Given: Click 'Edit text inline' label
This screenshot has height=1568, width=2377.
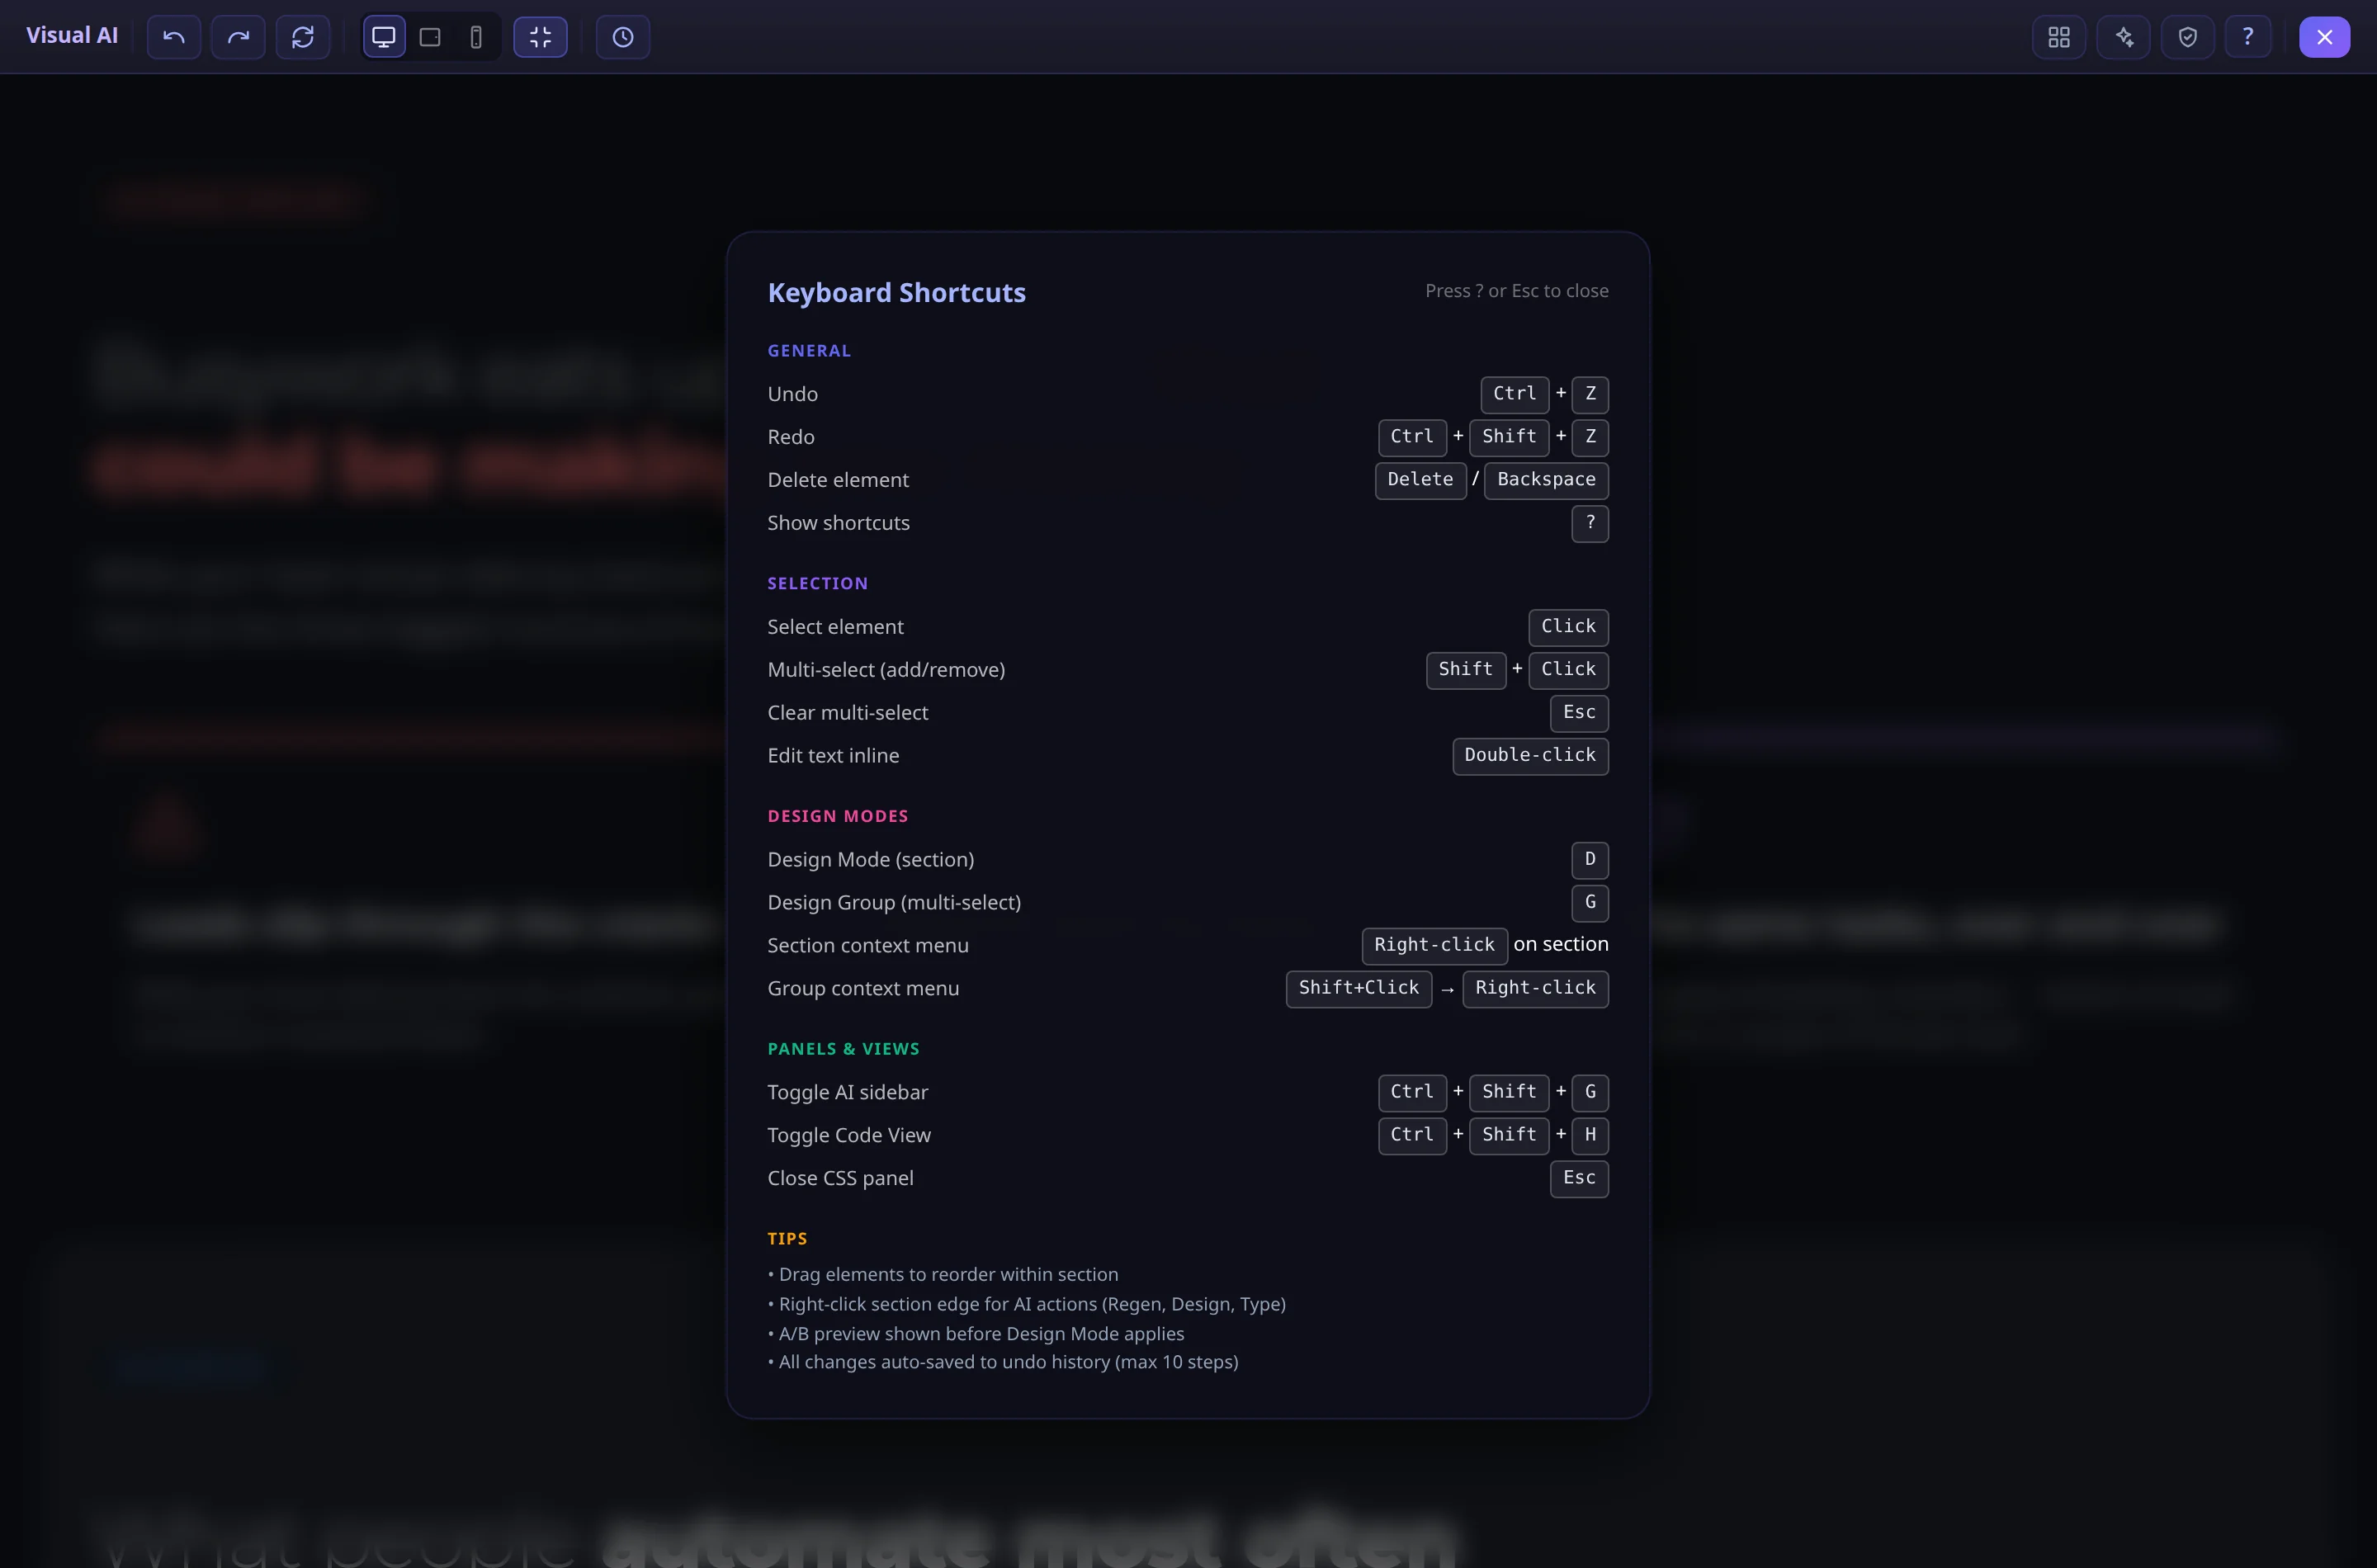Looking at the screenshot, I should click(833, 756).
